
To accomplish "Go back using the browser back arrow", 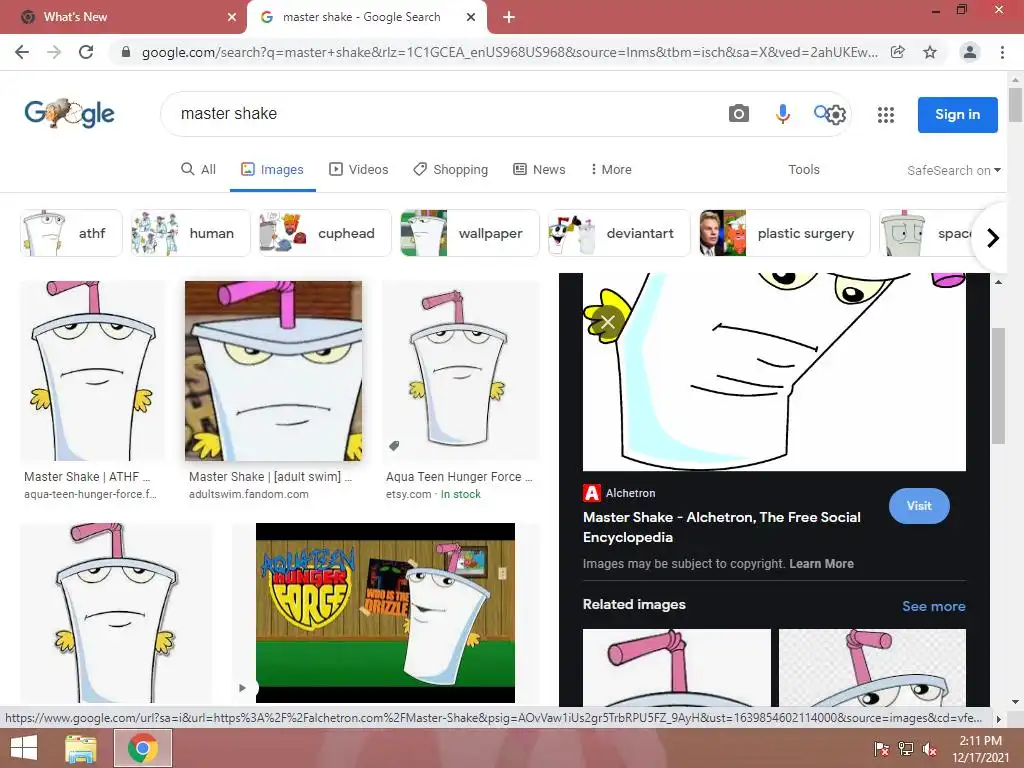I will 22,52.
